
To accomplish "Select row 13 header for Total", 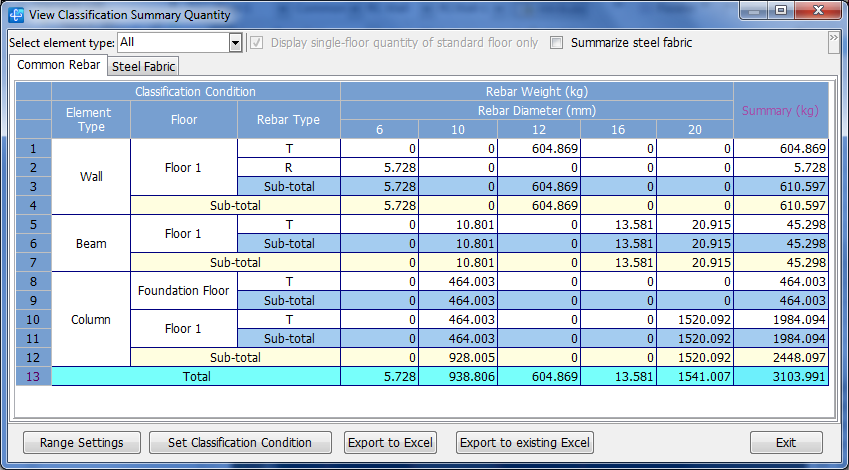I will click(33, 376).
